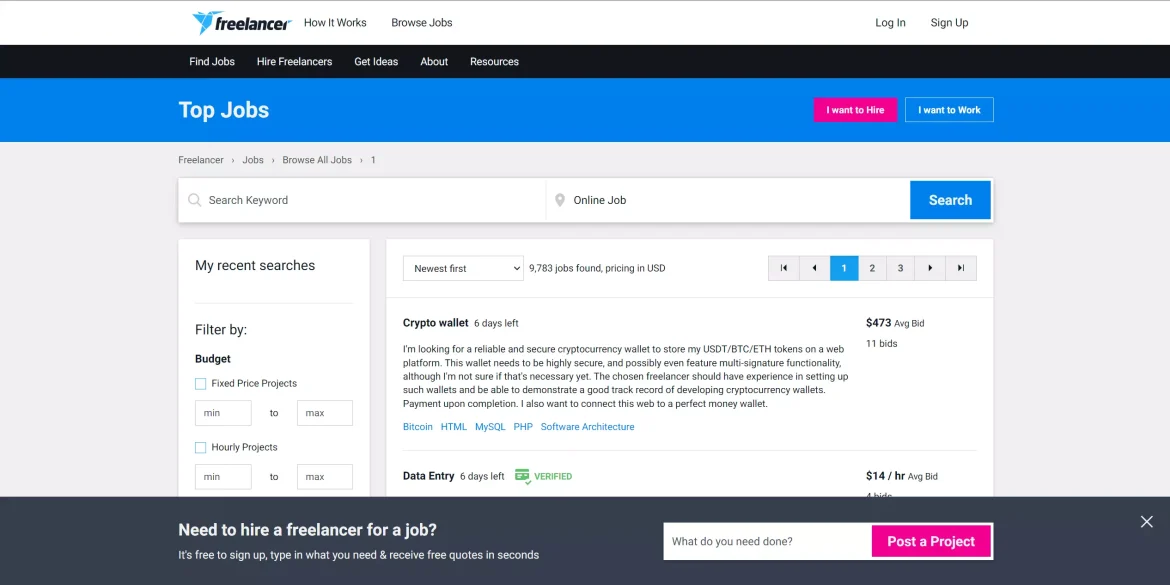1170x585 pixels.
Task: Click the Bitcoin skill tag
Action: (x=418, y=427)
